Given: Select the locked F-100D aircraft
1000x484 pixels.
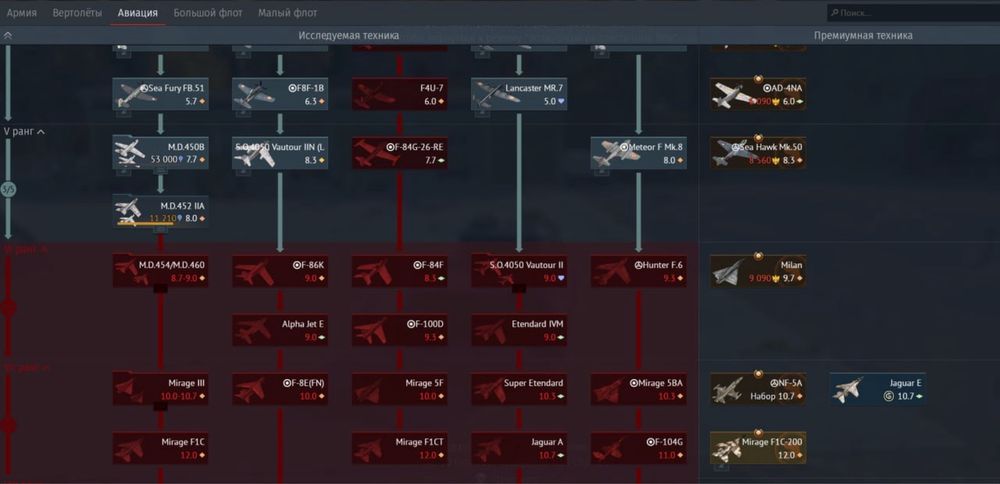Looking at the screenshot, I should [400, 330].
